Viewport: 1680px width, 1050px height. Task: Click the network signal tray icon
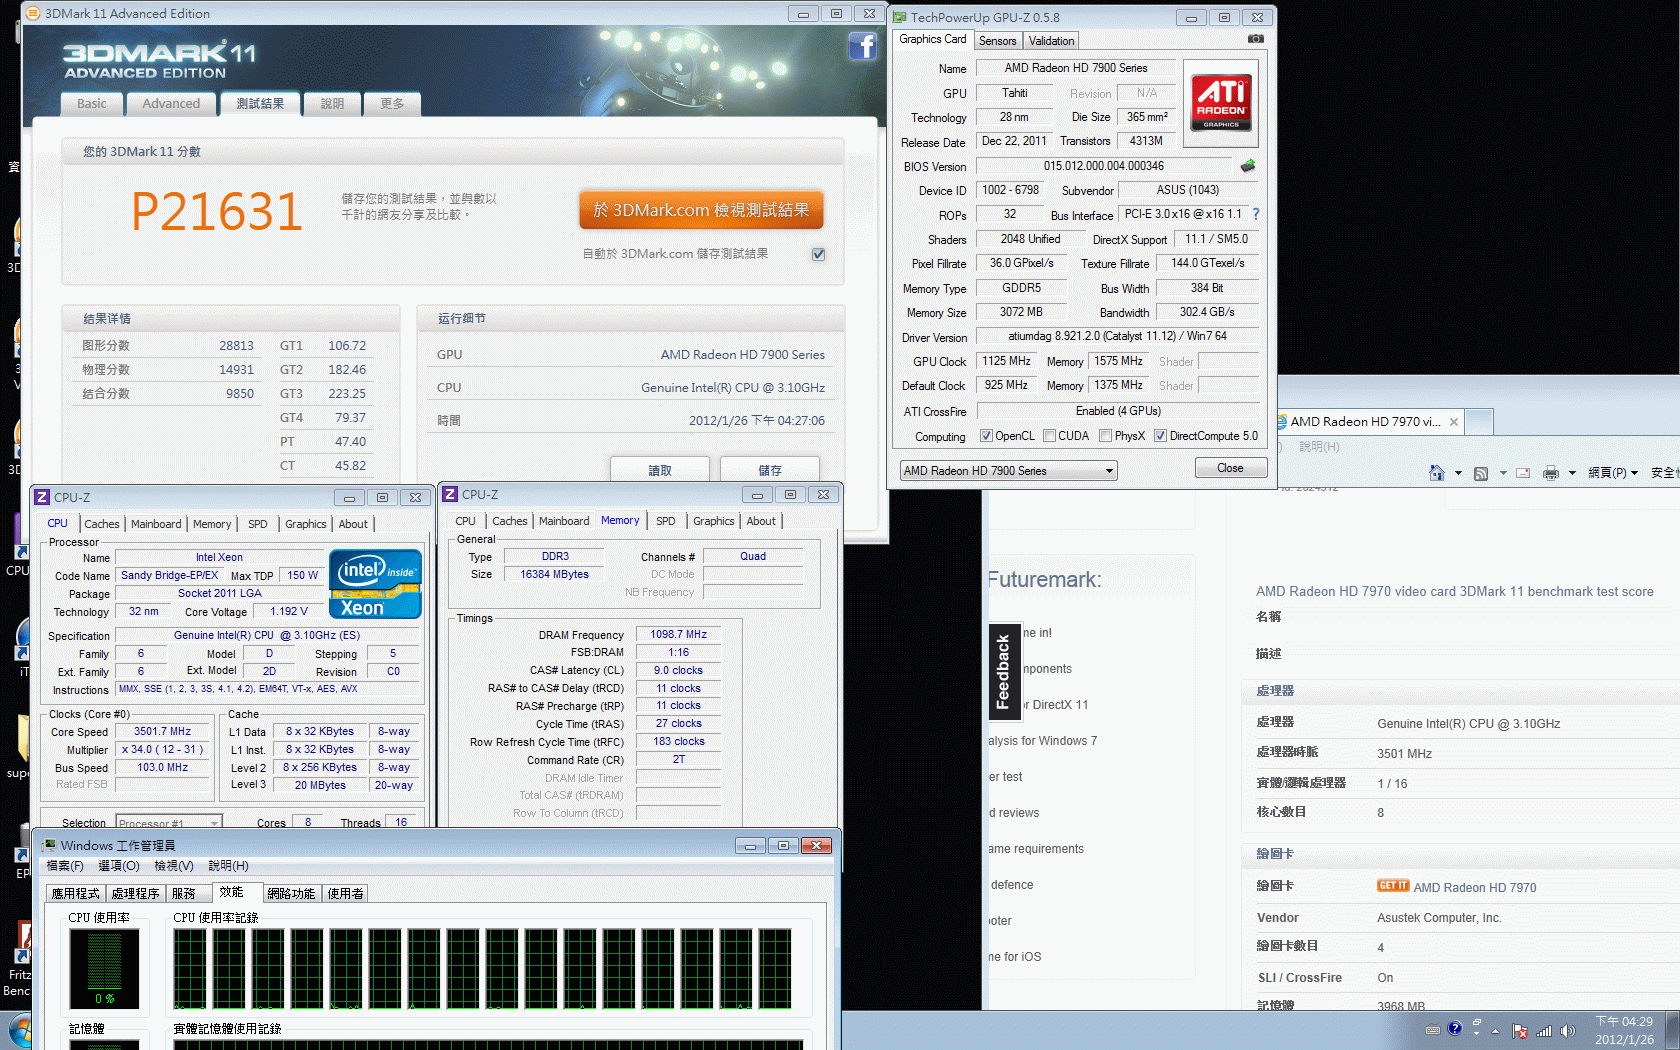(x=1544, y=1030)
